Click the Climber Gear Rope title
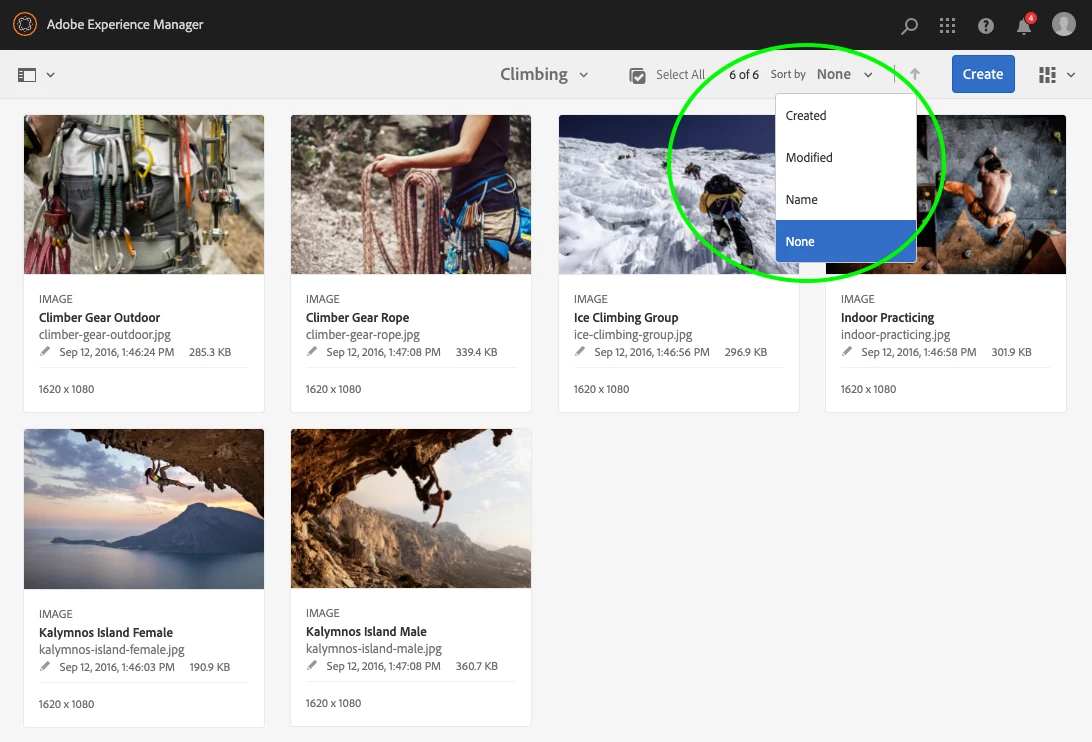Viewport: 1092px width, 742px height. tap(357, 318)
